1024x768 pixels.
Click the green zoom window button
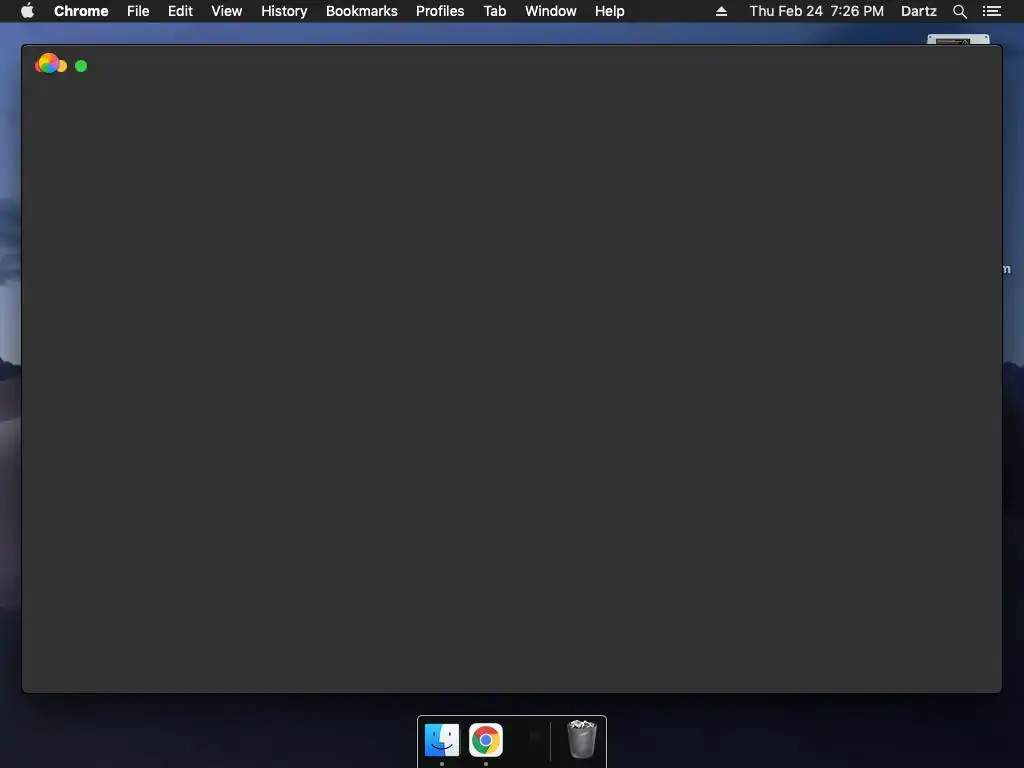pos(81,66)
